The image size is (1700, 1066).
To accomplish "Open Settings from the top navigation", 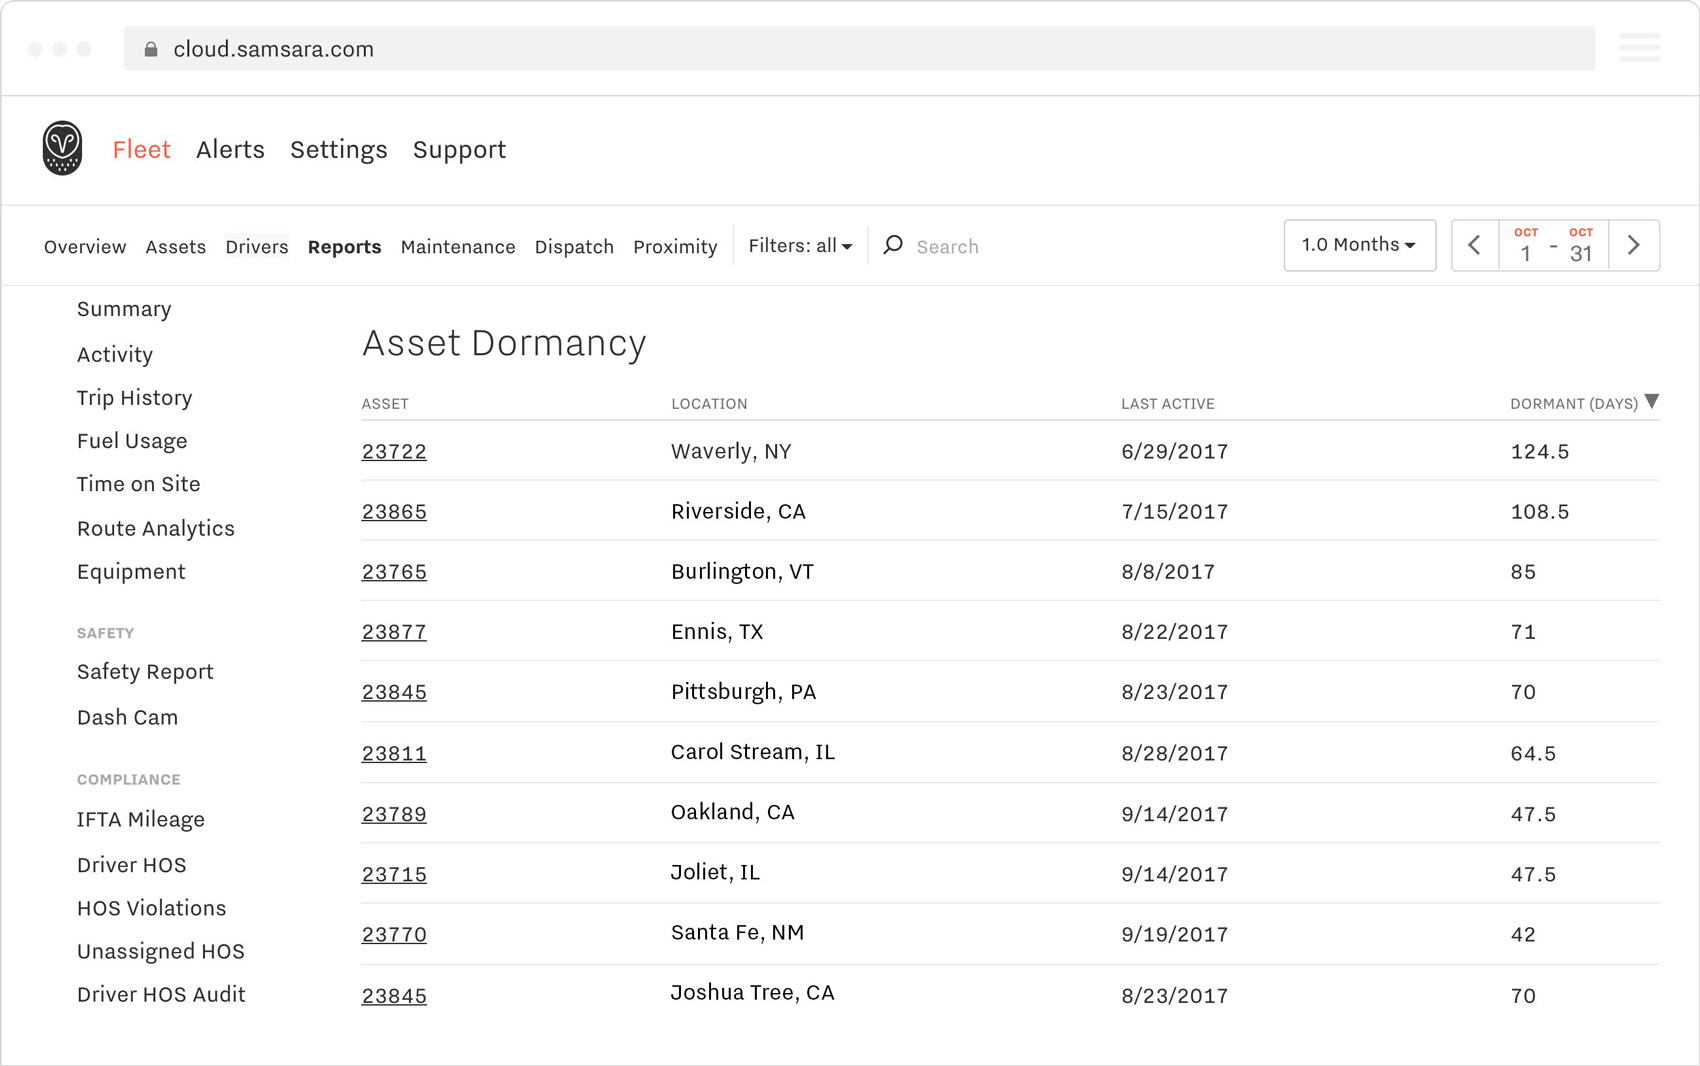I will [x=338, y=150].
